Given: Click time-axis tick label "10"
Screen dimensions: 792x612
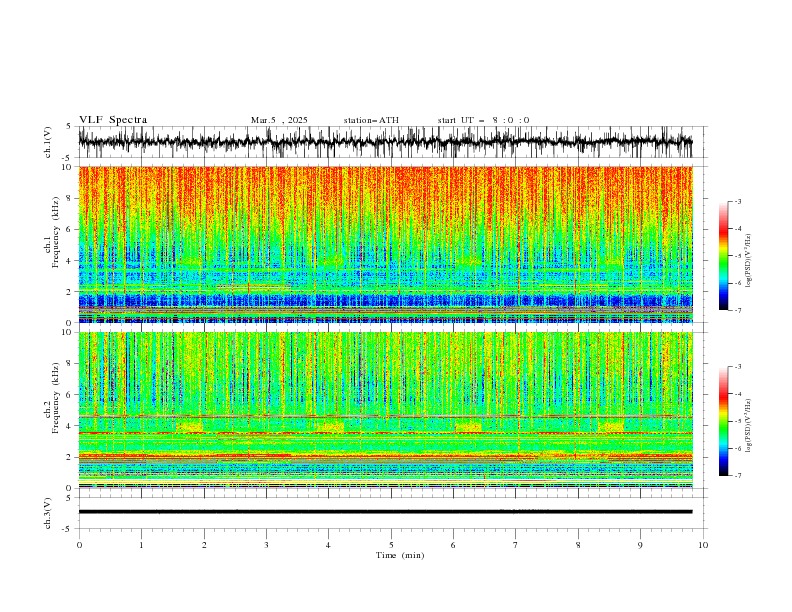Looking at the screenshot, I should pyautogui.click(x=703, y=545).
